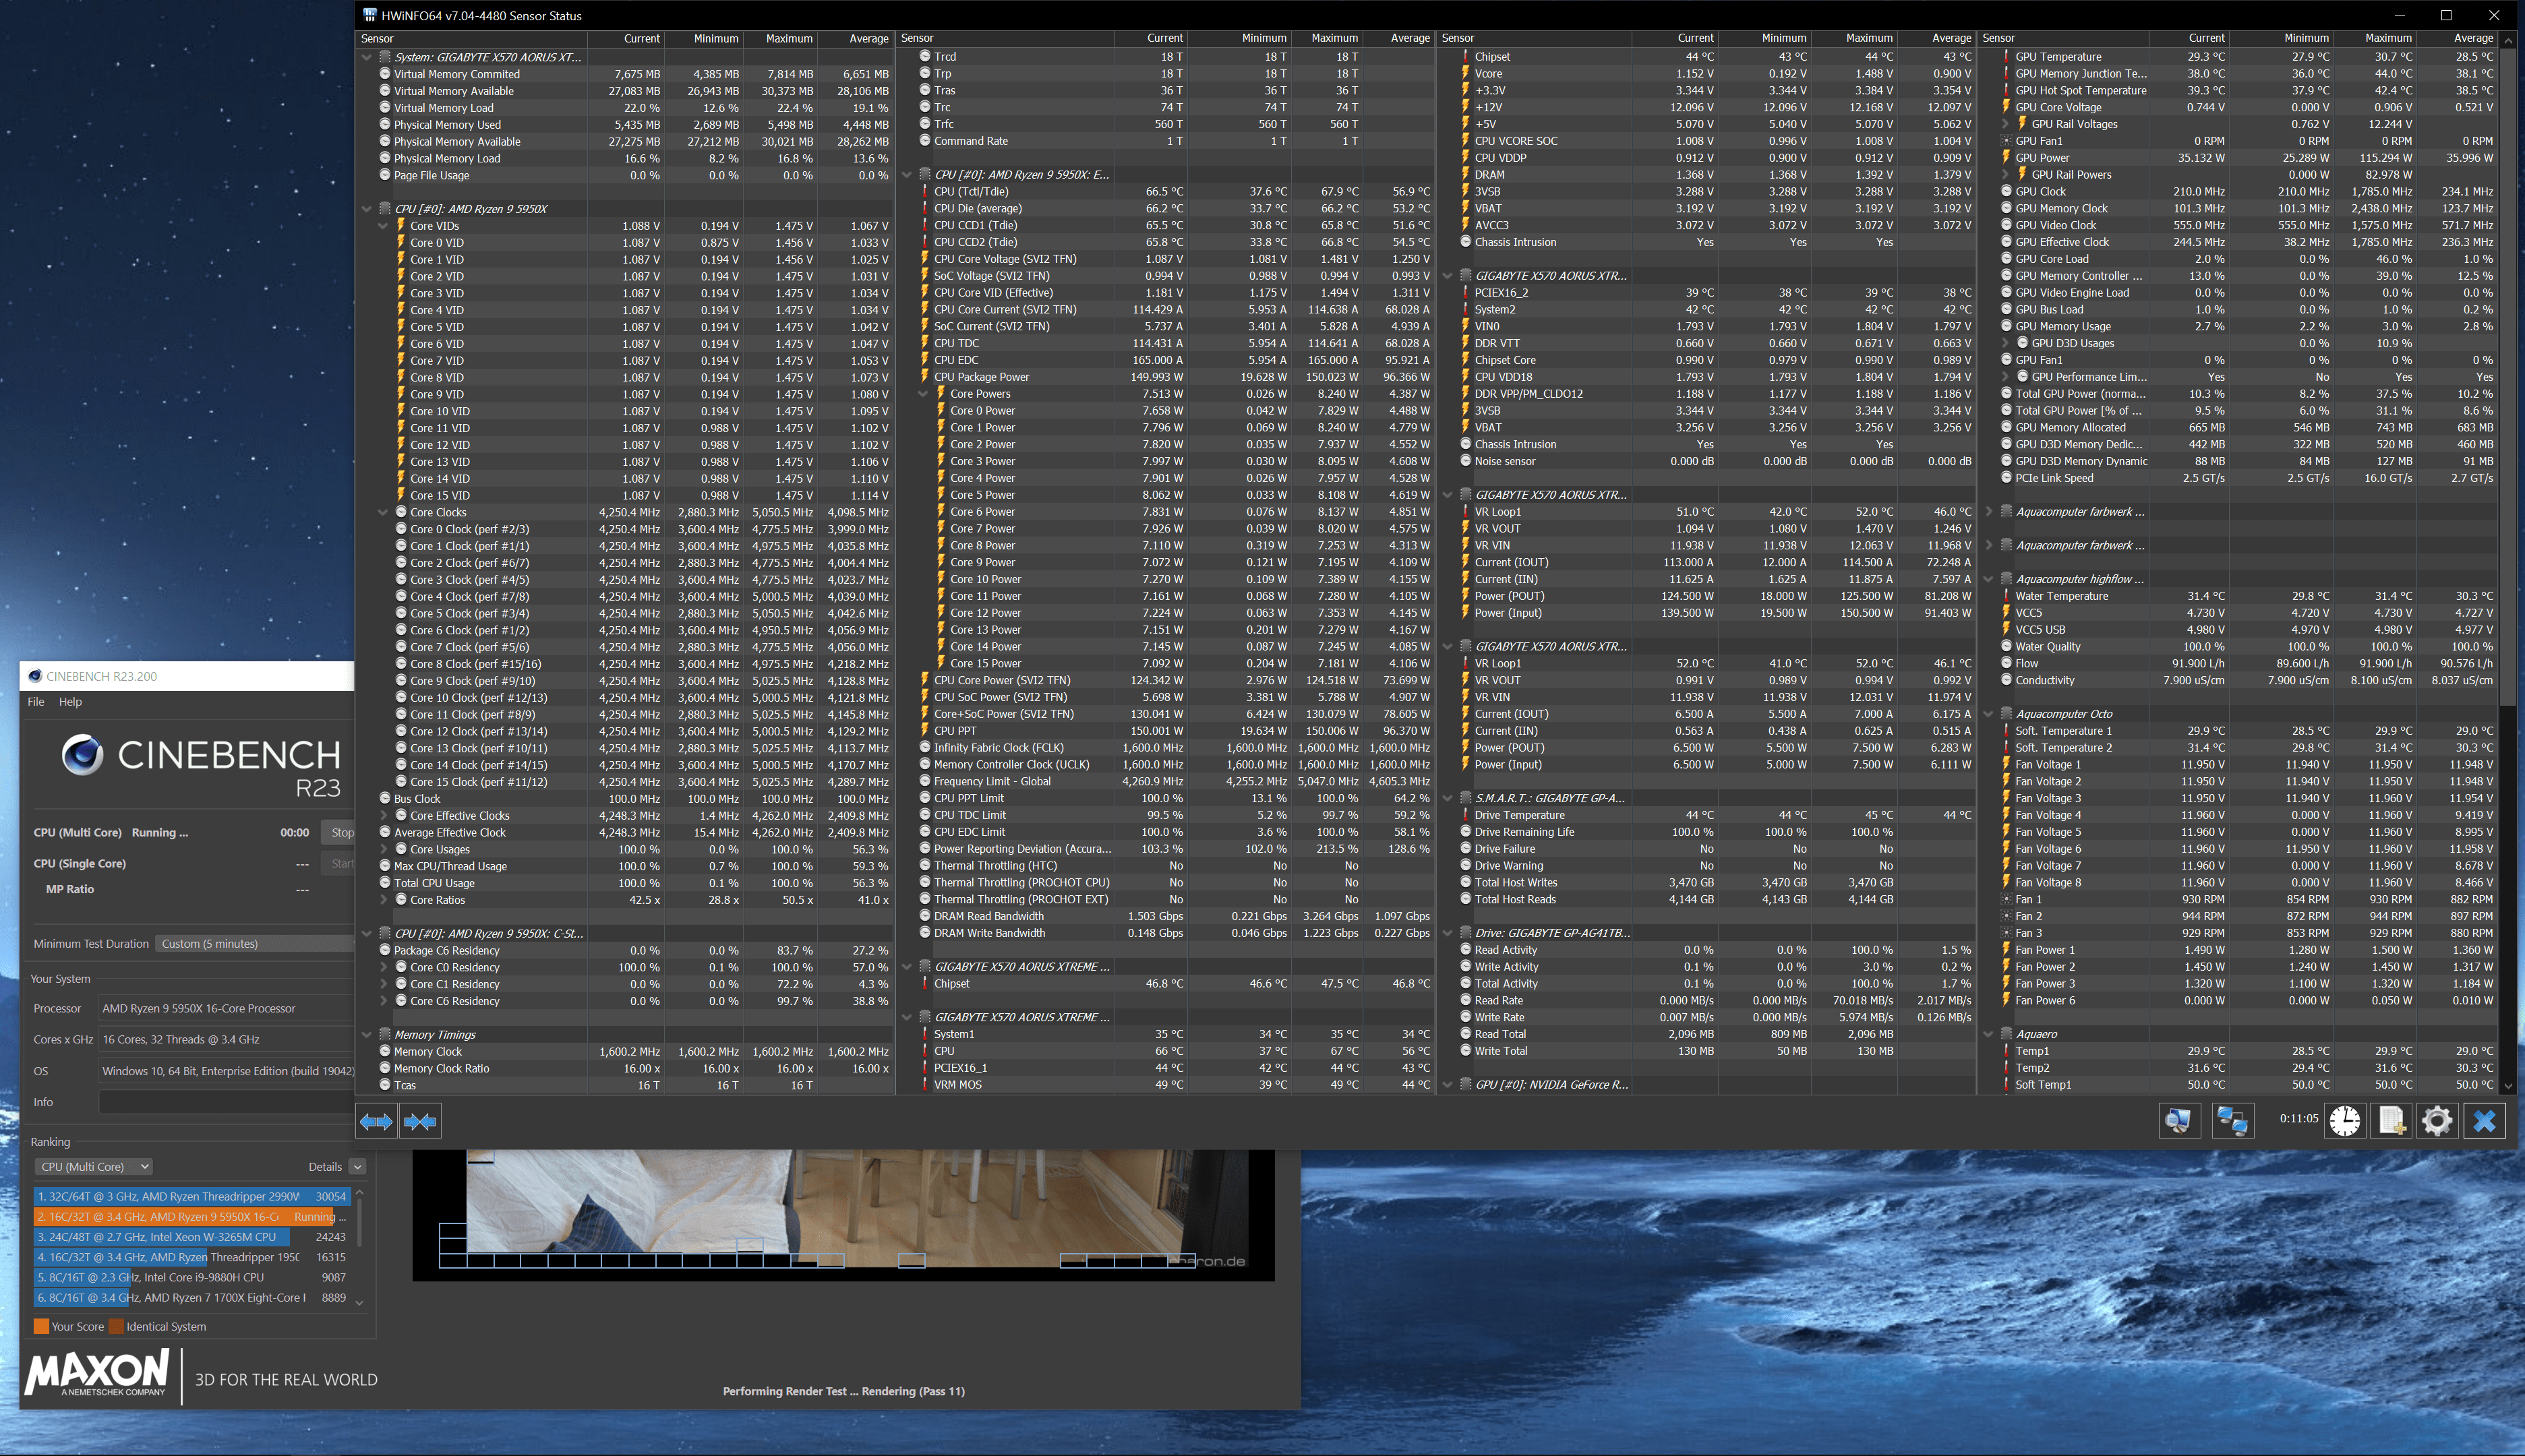The height and width of the screenshot is (1456, 2525).
Task: Open the CPU (Multi Core) ranking dropdown
Action: (94, 1166)
